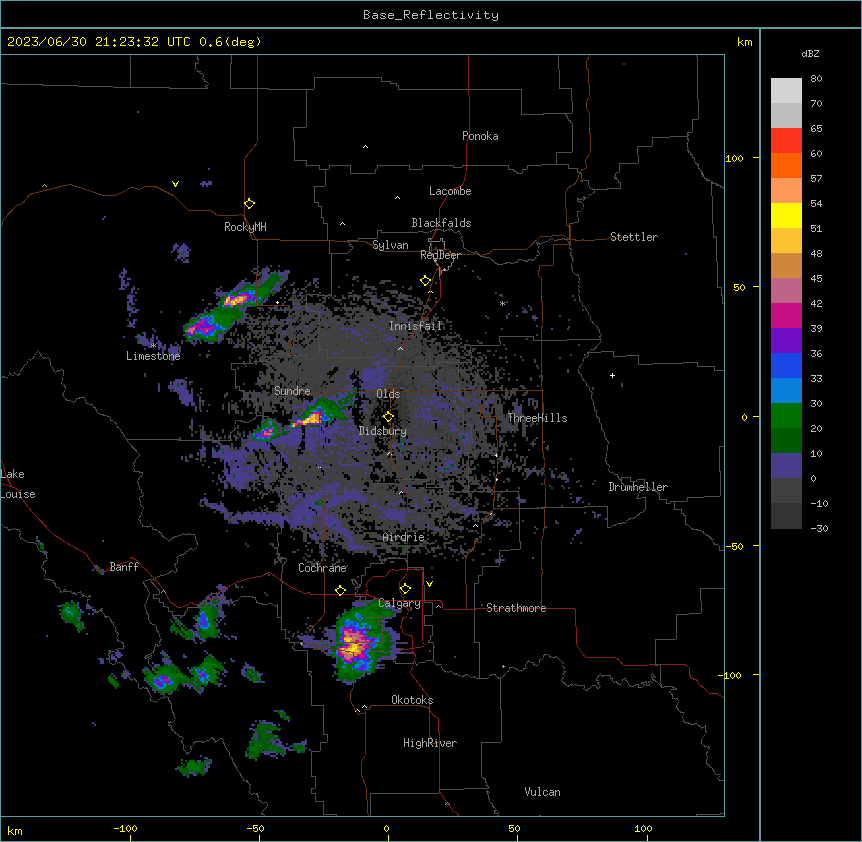Image resolution: width=862 pixels, height=842 pixels.
Task: Click the Stettler city label
Action: click(634, 237)
